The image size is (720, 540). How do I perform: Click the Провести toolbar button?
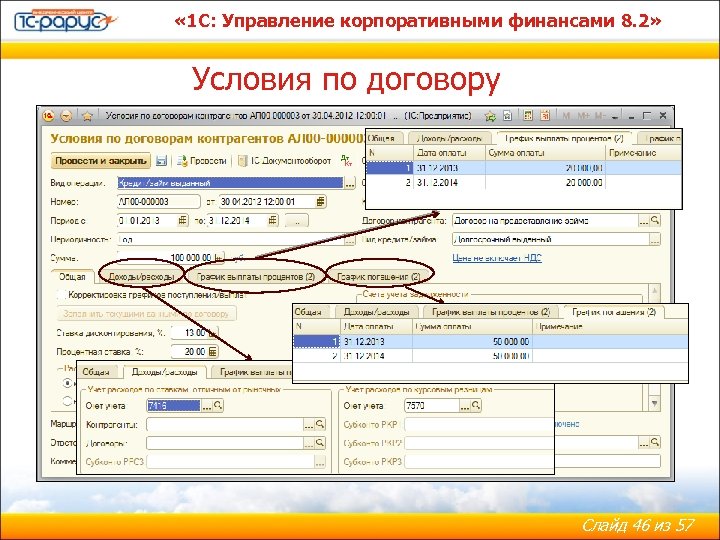coord(202,161)
